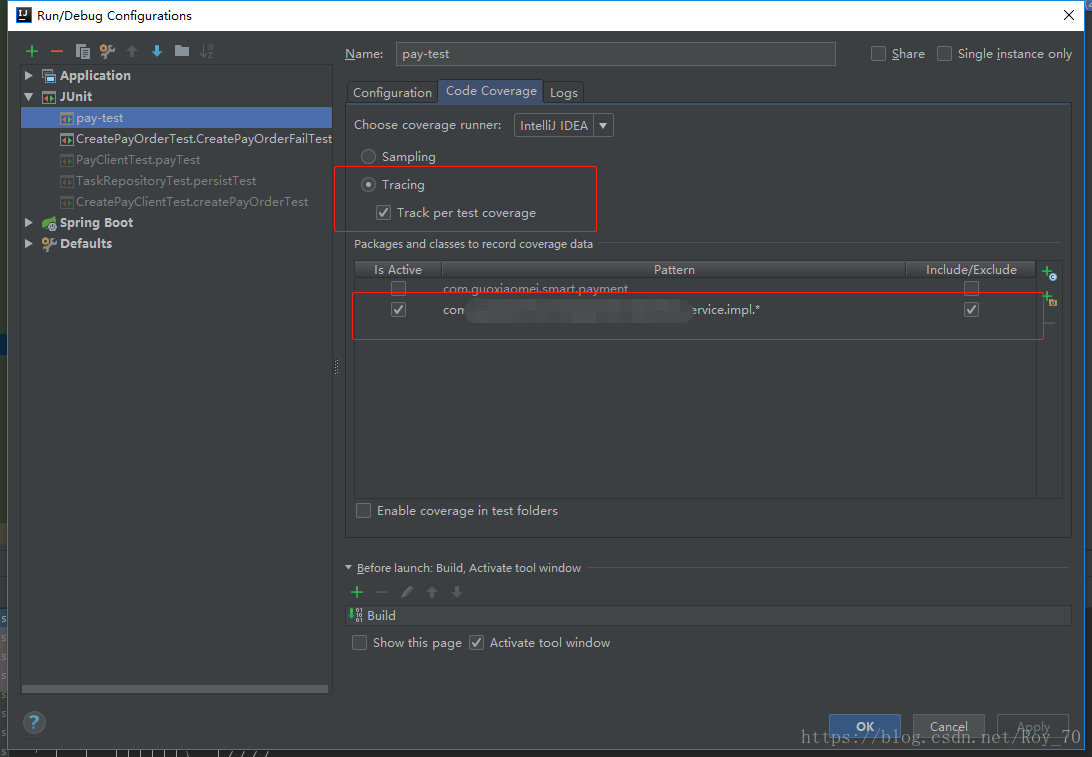This screenshot has height=757, width=1092.
Task: Toggle Single instance only
Action: coord(944,54)
